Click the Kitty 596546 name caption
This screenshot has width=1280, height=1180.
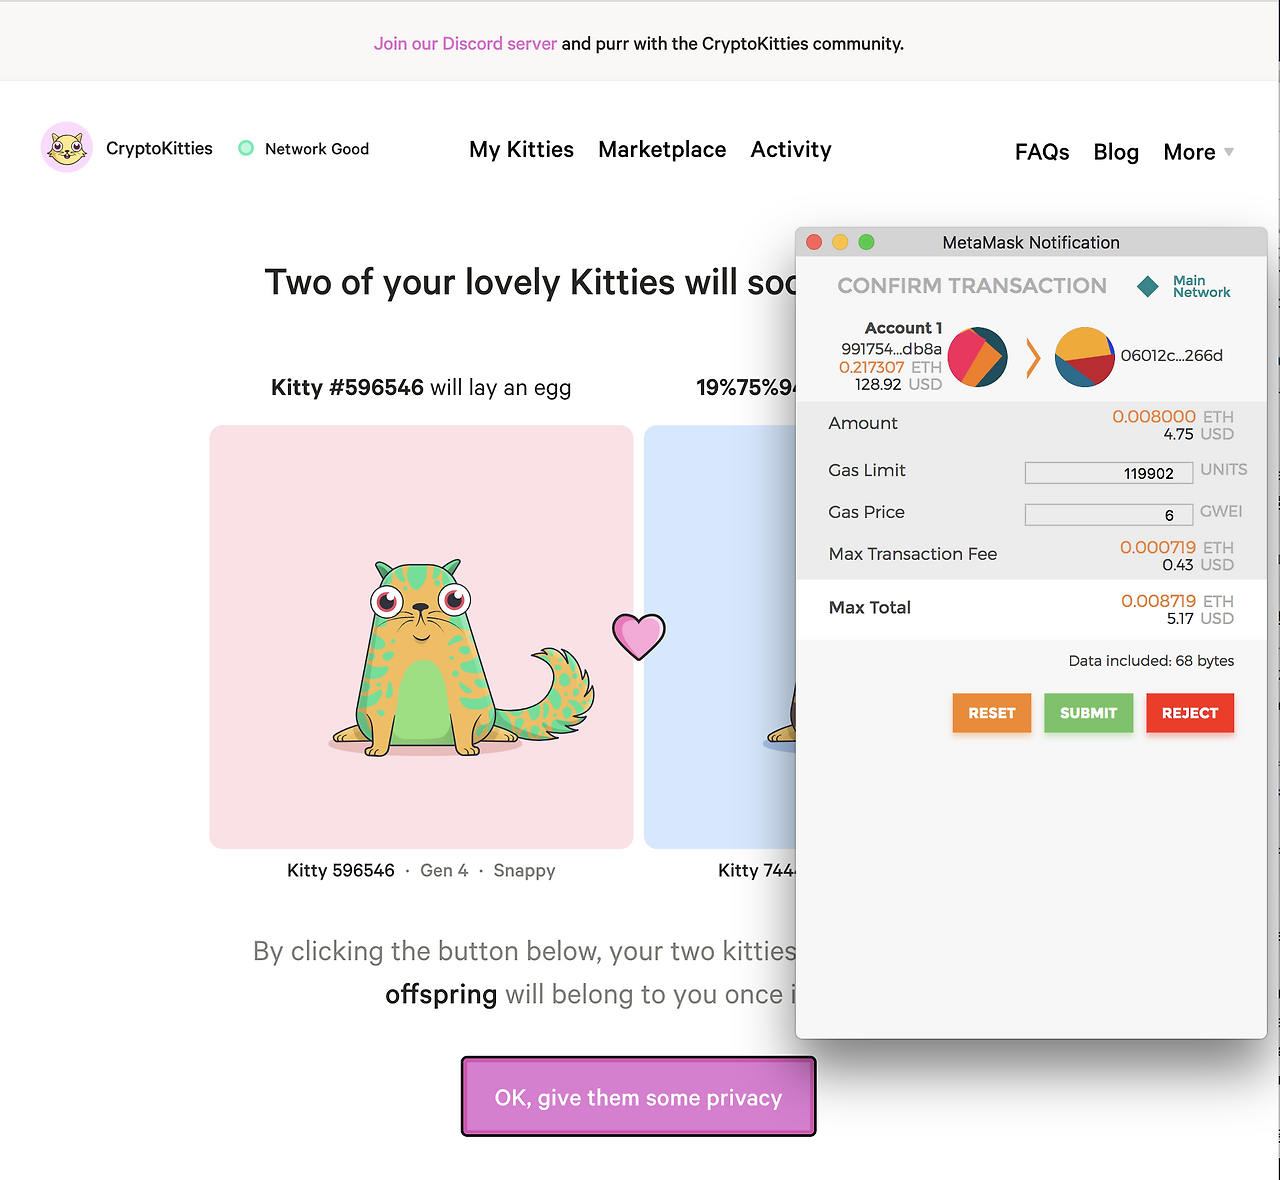[341, 871]
